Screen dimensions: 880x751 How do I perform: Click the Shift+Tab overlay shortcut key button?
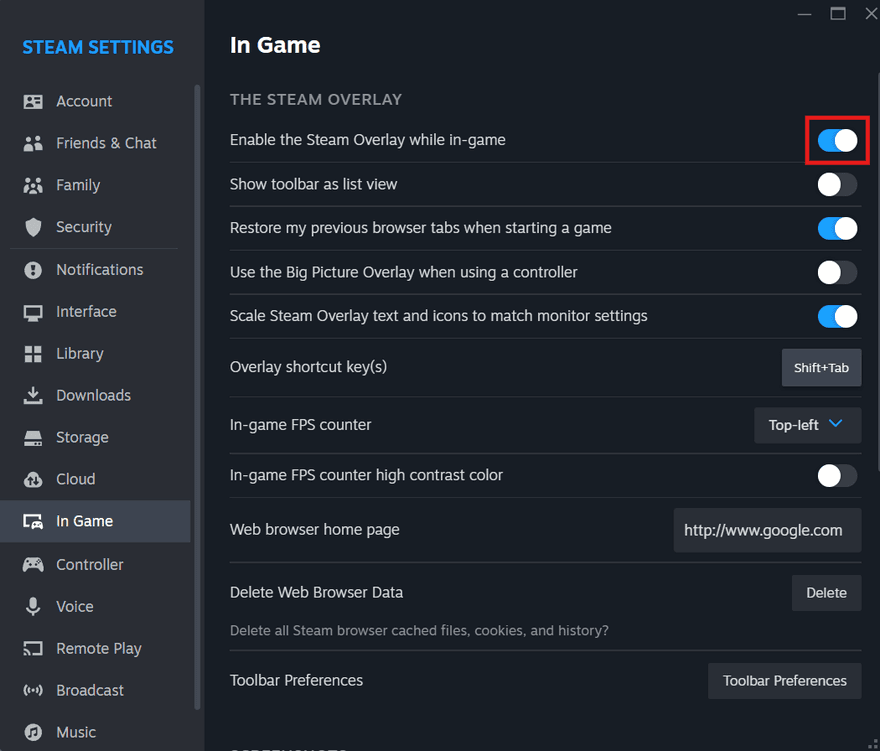pyautogui.click(x=821, y=367)
